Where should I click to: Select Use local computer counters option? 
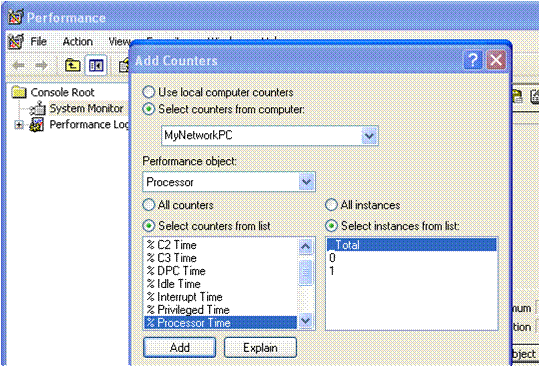coord(148,92)
